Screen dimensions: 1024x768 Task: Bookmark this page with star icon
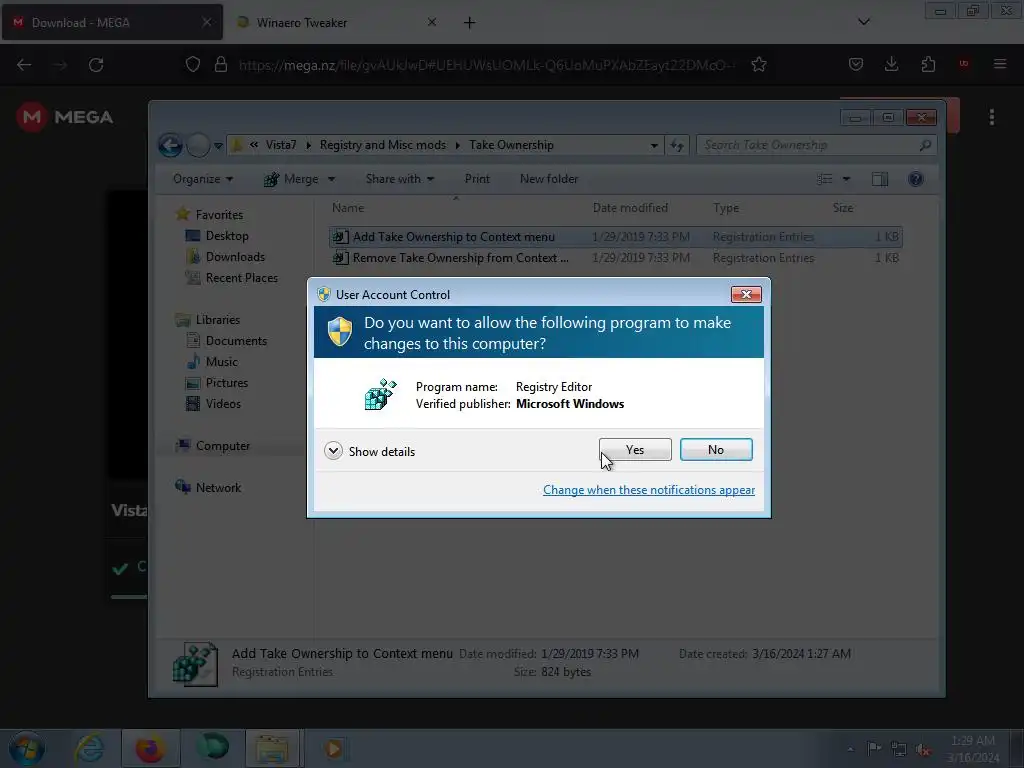tap(758, 64)
